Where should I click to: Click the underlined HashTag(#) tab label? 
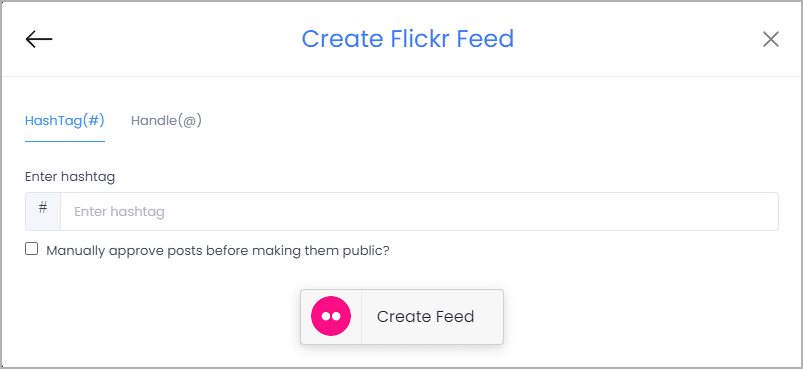point(65,120)
